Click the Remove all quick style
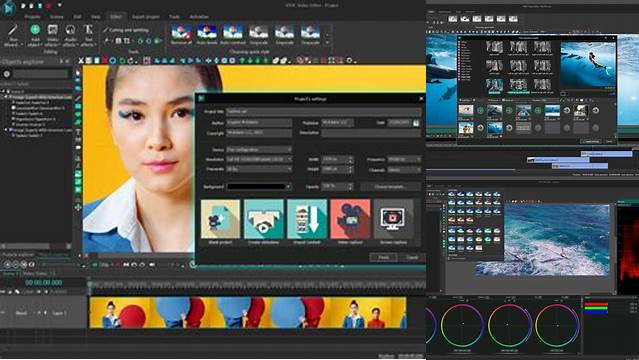 coord(181,34)
